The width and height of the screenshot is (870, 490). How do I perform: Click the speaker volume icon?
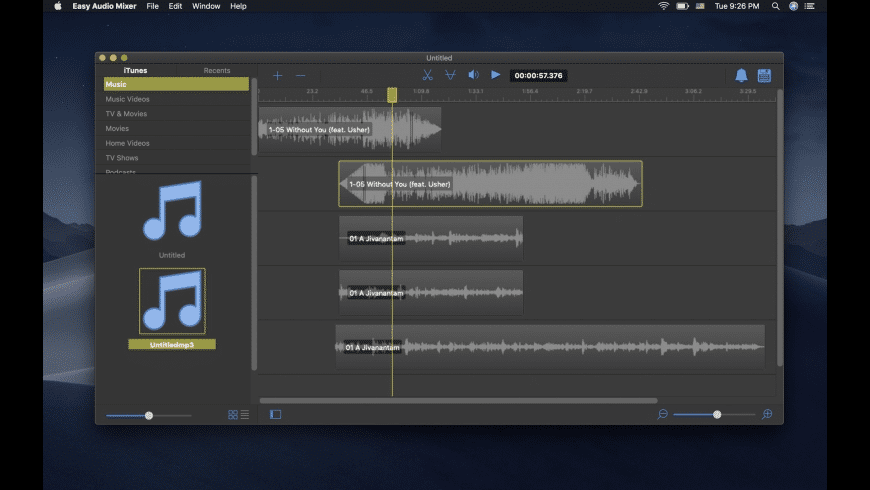(x=473, y=75)
